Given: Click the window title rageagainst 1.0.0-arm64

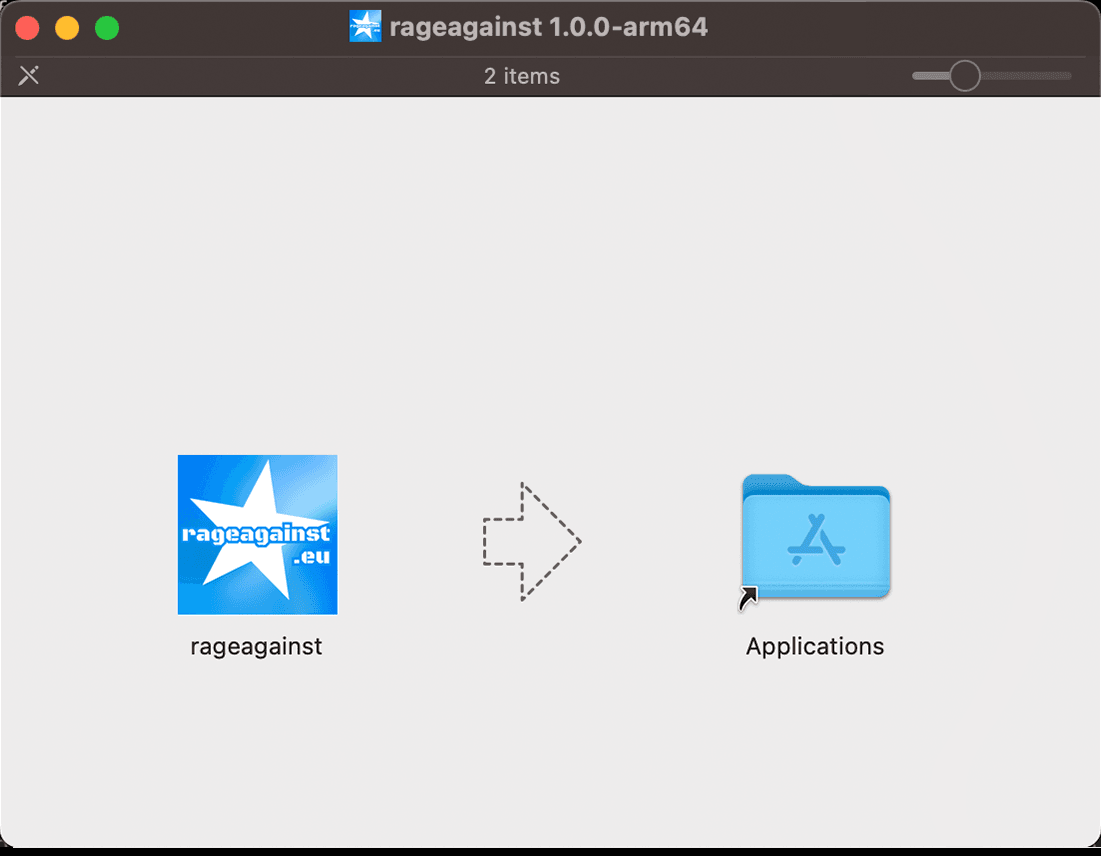Looking at the screenshot, I should click(548, 27).
